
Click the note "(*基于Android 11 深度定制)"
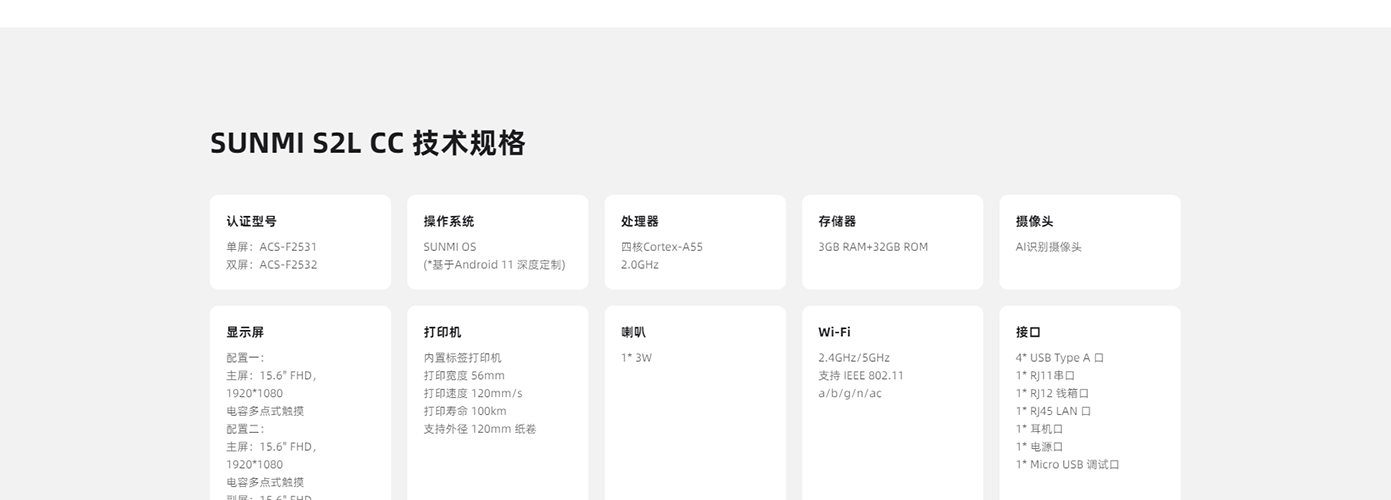(x=494, y=264)
